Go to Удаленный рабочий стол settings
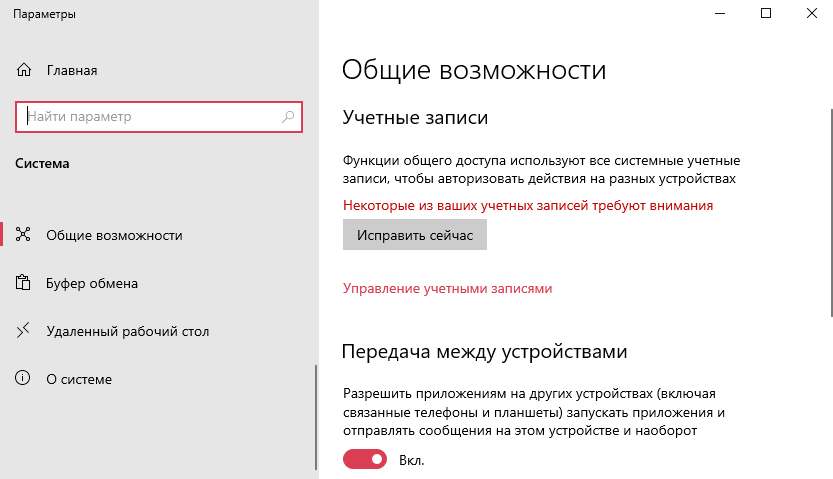Screen dimensions: 833x479 click(128, 331)
